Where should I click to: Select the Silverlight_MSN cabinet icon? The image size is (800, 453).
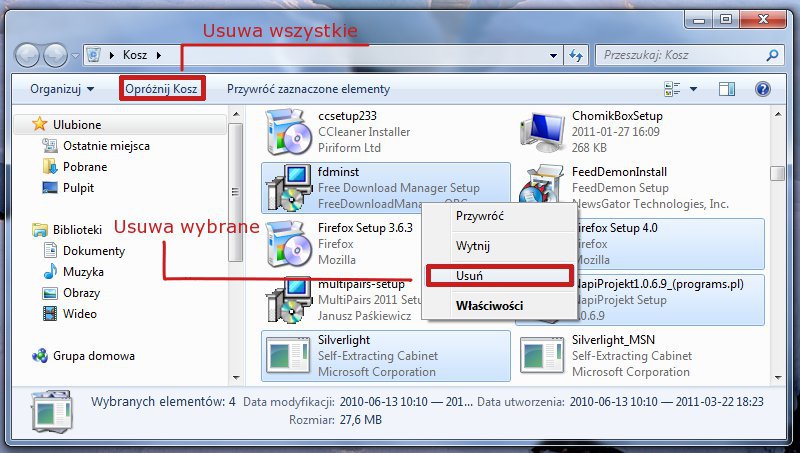[542, 356]
